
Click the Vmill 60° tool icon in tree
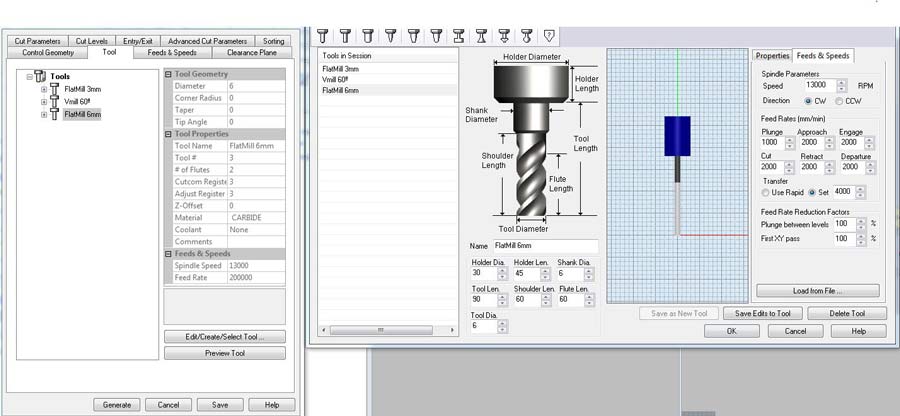56,102
